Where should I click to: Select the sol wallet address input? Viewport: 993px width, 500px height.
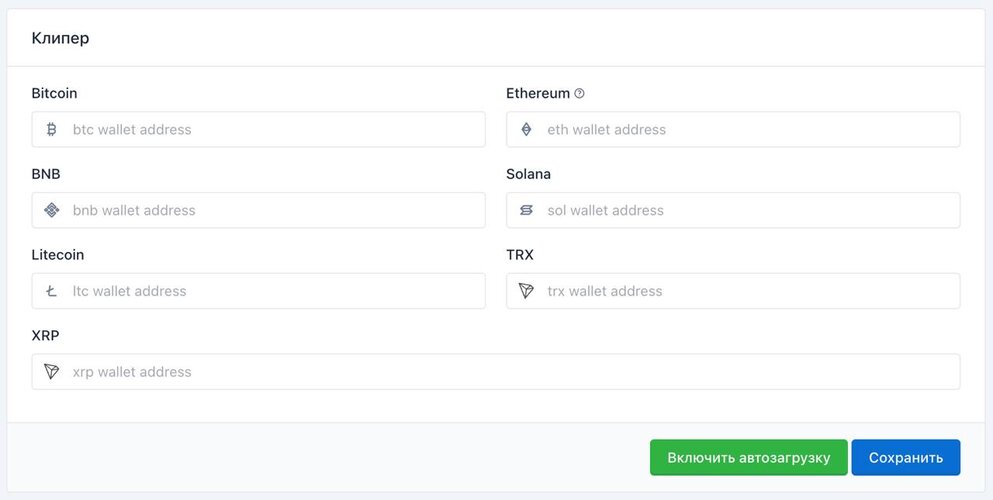733,210
